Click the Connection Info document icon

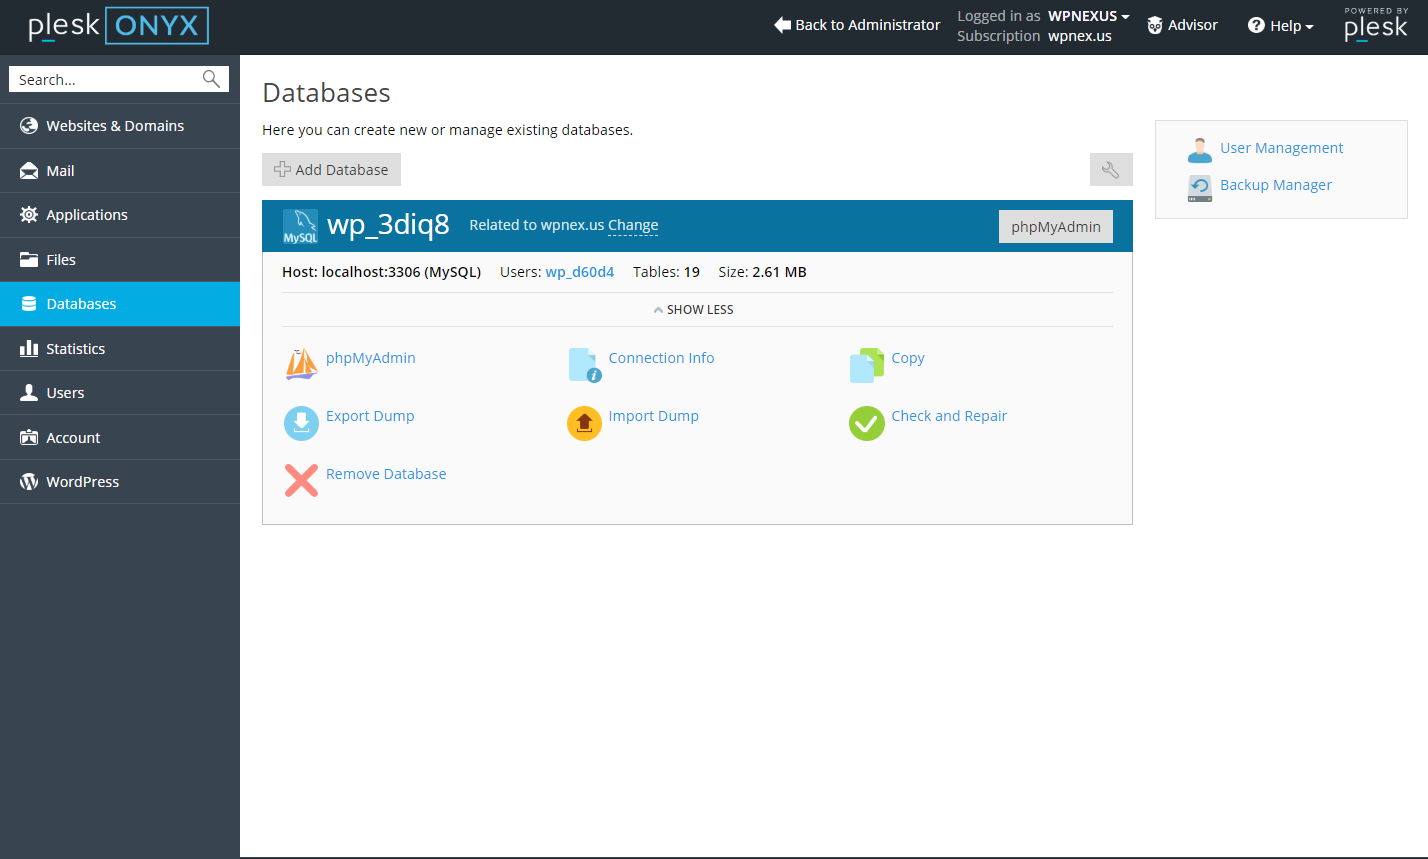click(x=585, y=365)
